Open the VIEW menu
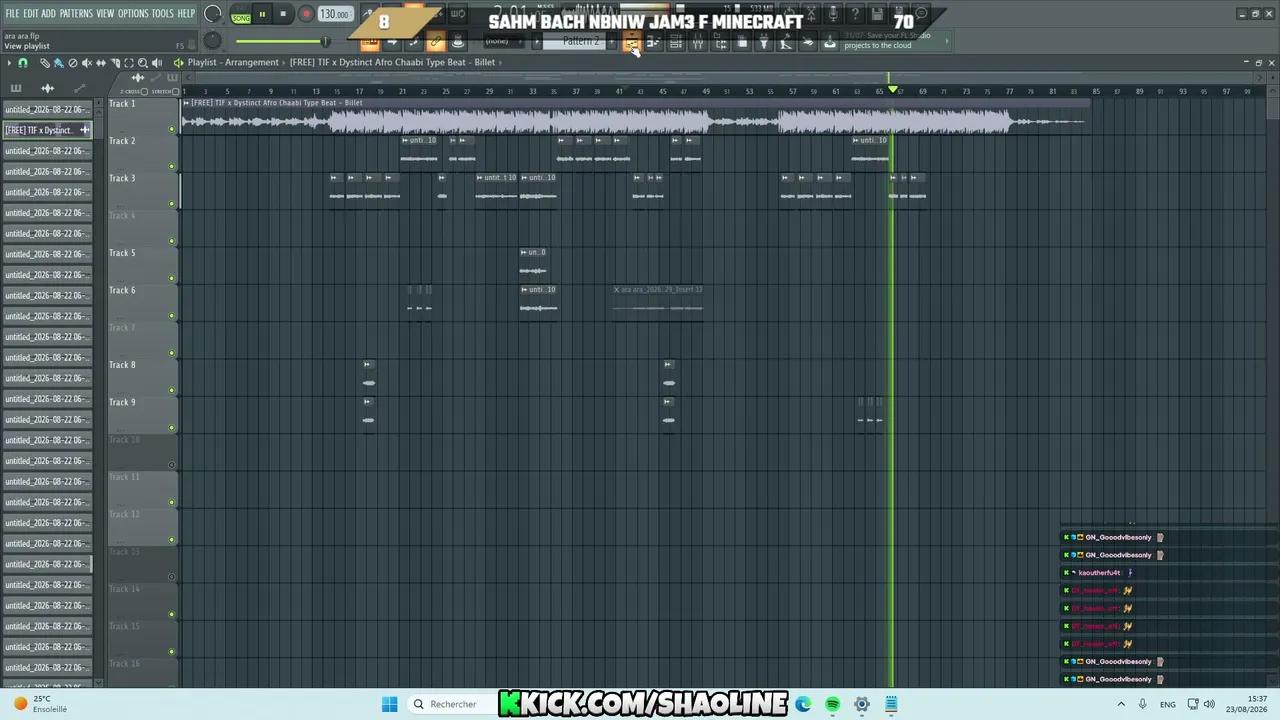 (105, 14)
